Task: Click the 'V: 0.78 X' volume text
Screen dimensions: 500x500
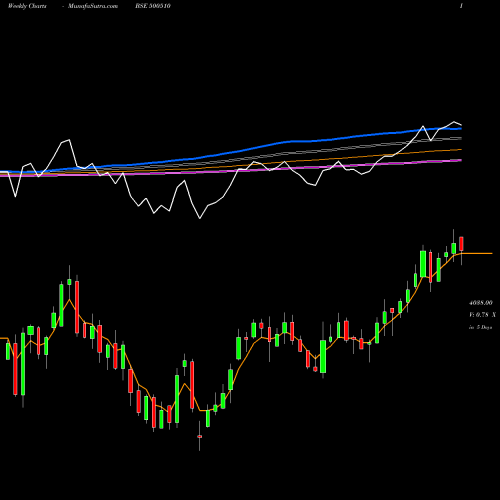Action: pos(482,315)
